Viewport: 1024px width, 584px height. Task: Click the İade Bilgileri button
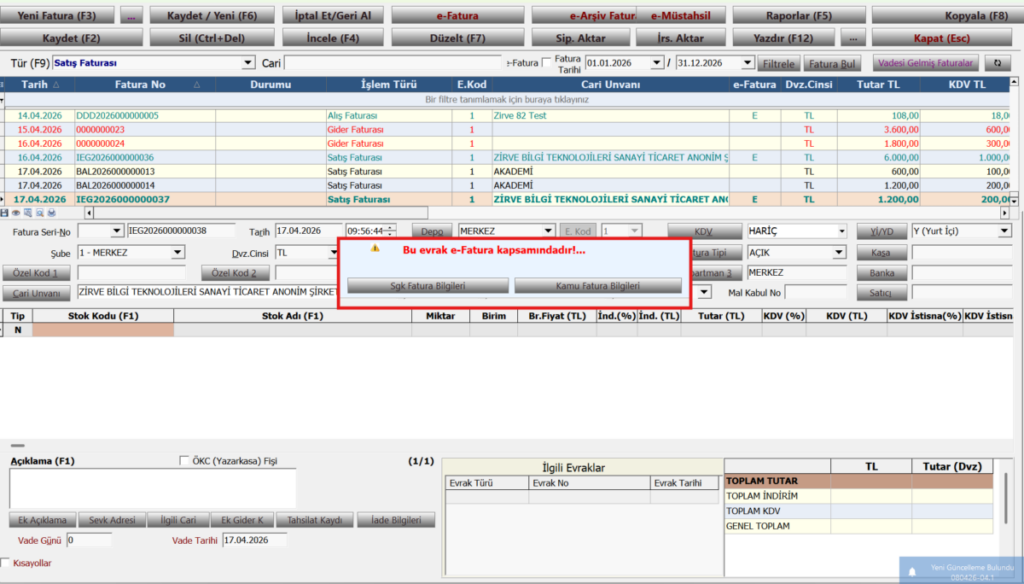(x=396, y=520)
